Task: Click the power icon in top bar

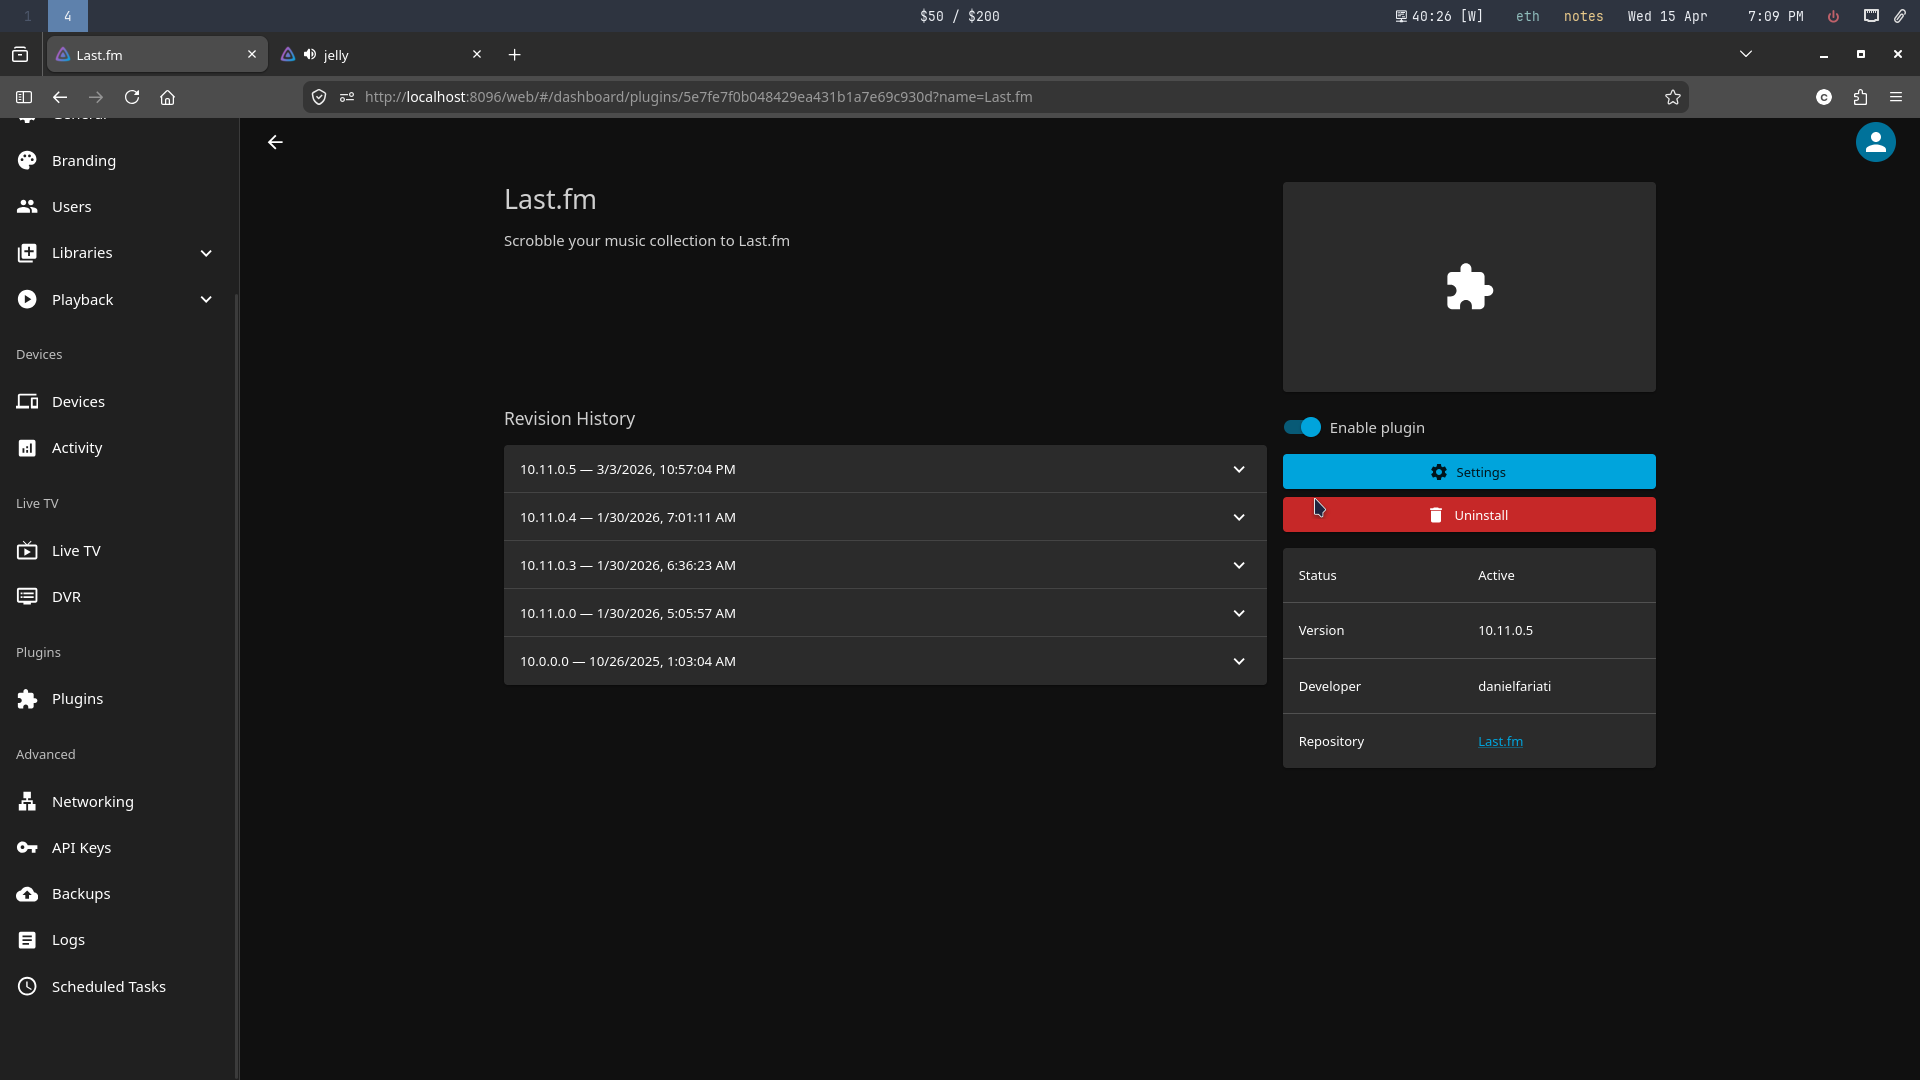Action: pos(1833,16)
